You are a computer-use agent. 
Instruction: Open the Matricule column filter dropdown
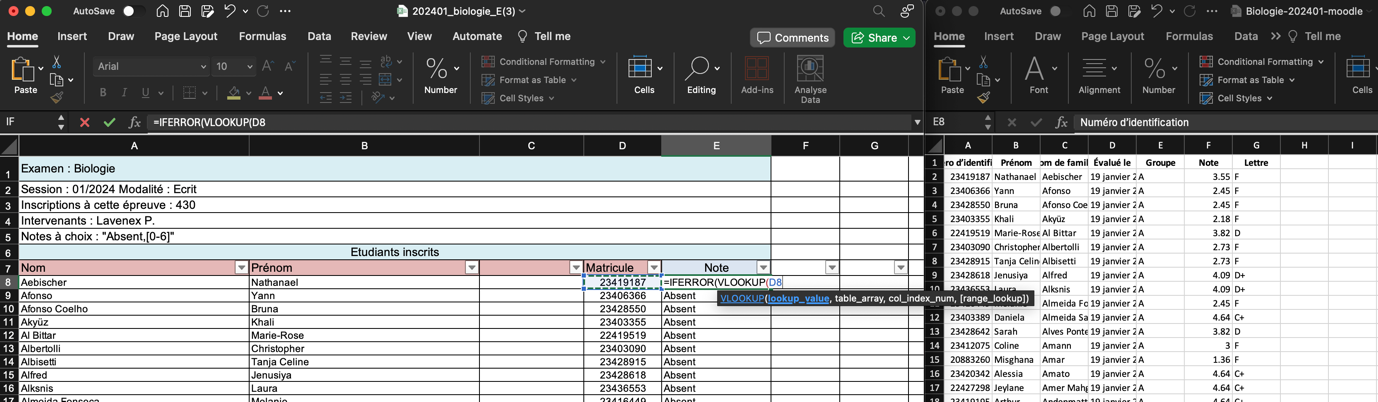click(654, 268)
